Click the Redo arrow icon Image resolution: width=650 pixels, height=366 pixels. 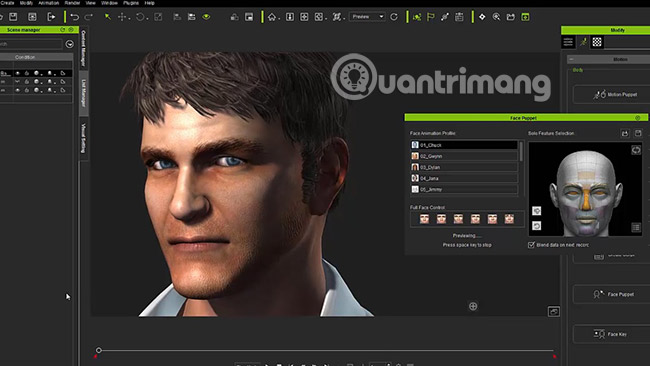pyautogui.click(x=88, y=17)
